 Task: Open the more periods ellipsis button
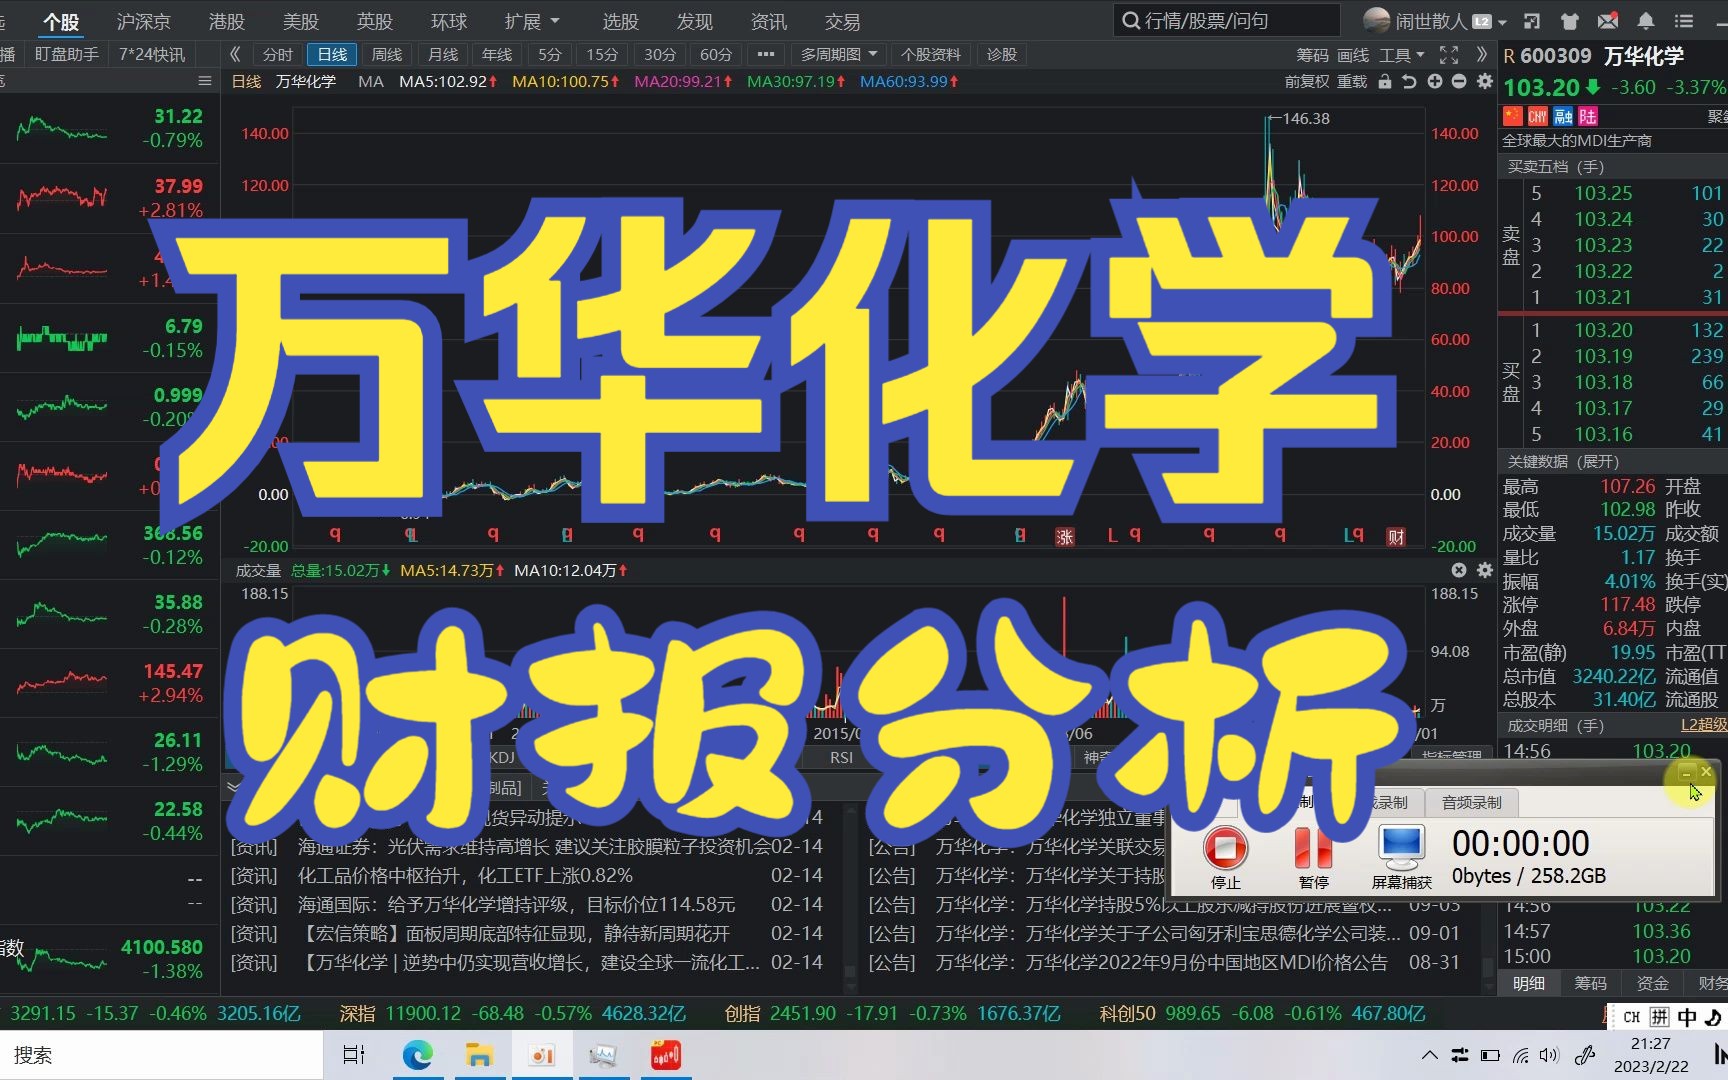766,55
